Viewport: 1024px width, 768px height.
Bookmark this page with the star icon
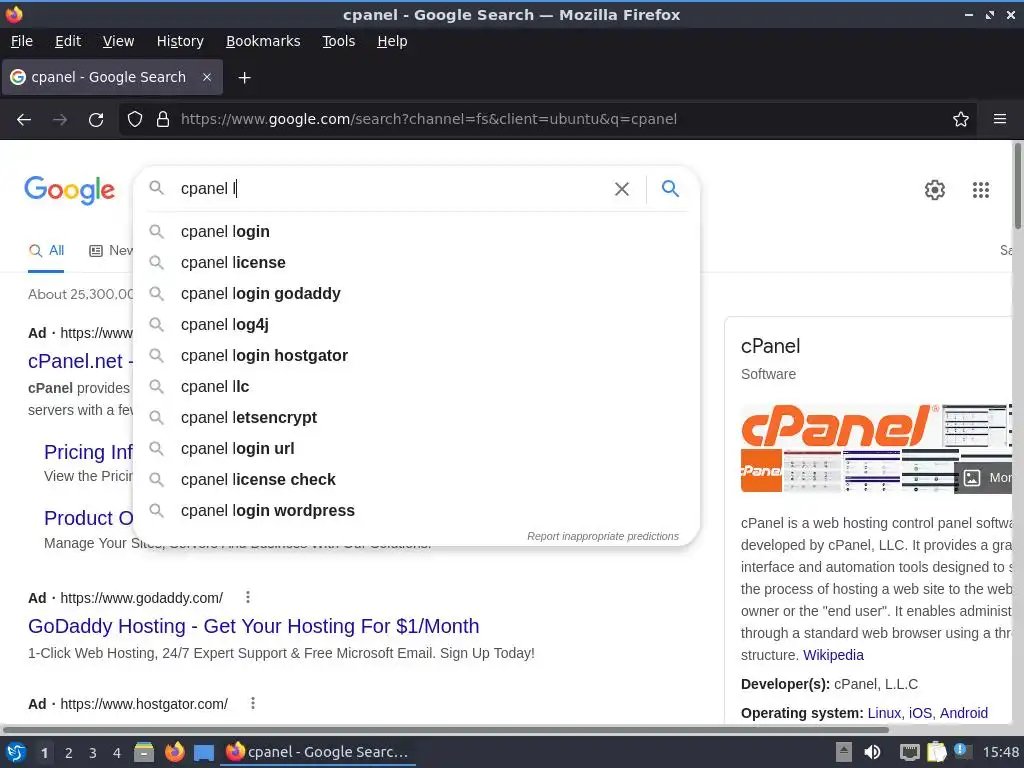pos(961,120)
